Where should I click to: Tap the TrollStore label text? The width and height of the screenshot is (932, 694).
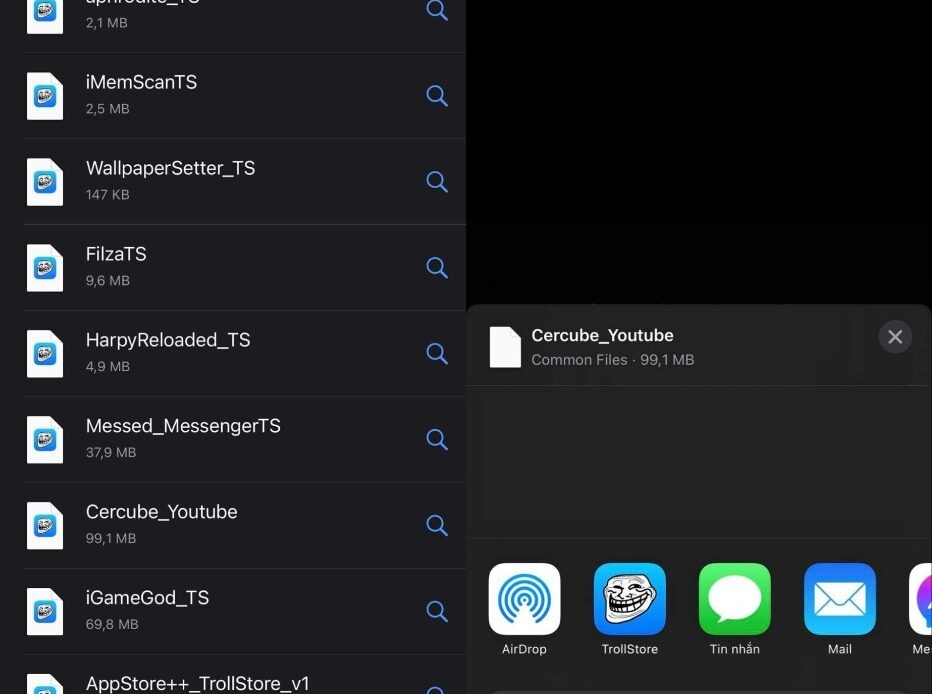pyautogui.click(x=629, y=649)
